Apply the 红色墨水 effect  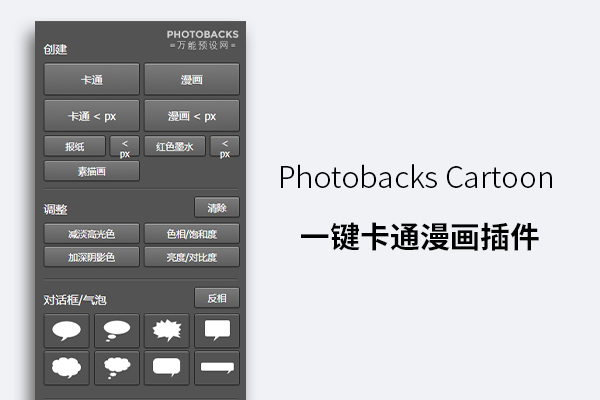click(174, 146)
